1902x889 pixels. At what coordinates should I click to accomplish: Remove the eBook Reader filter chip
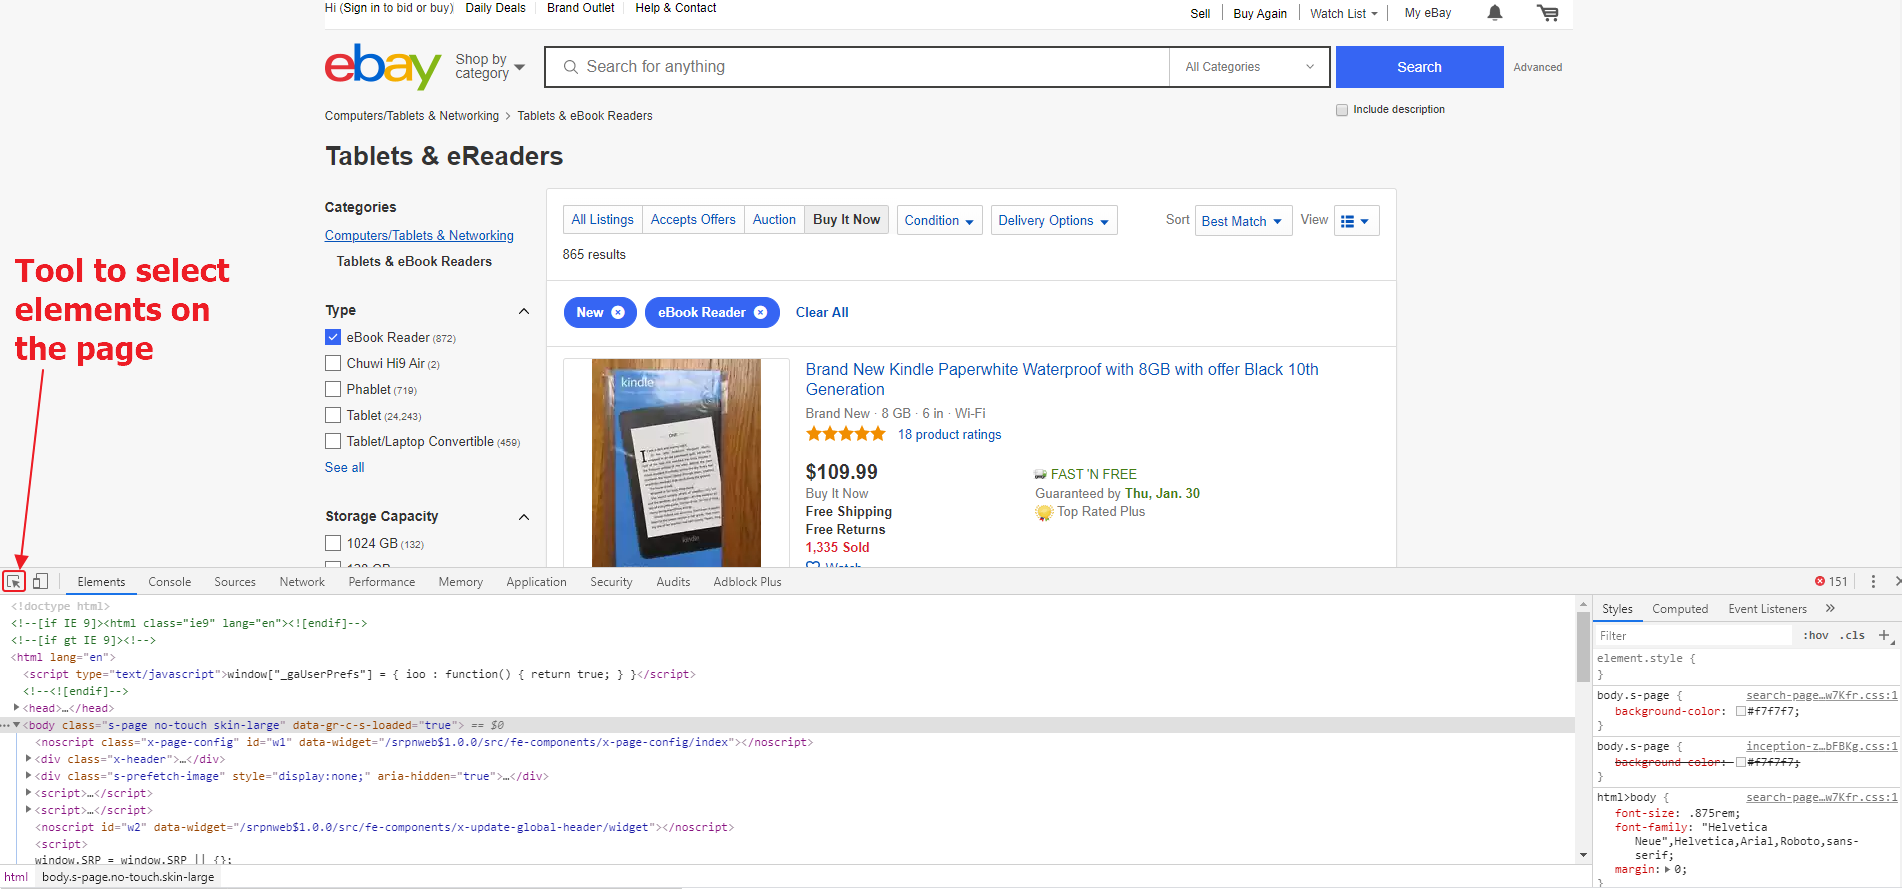point(760,312)
